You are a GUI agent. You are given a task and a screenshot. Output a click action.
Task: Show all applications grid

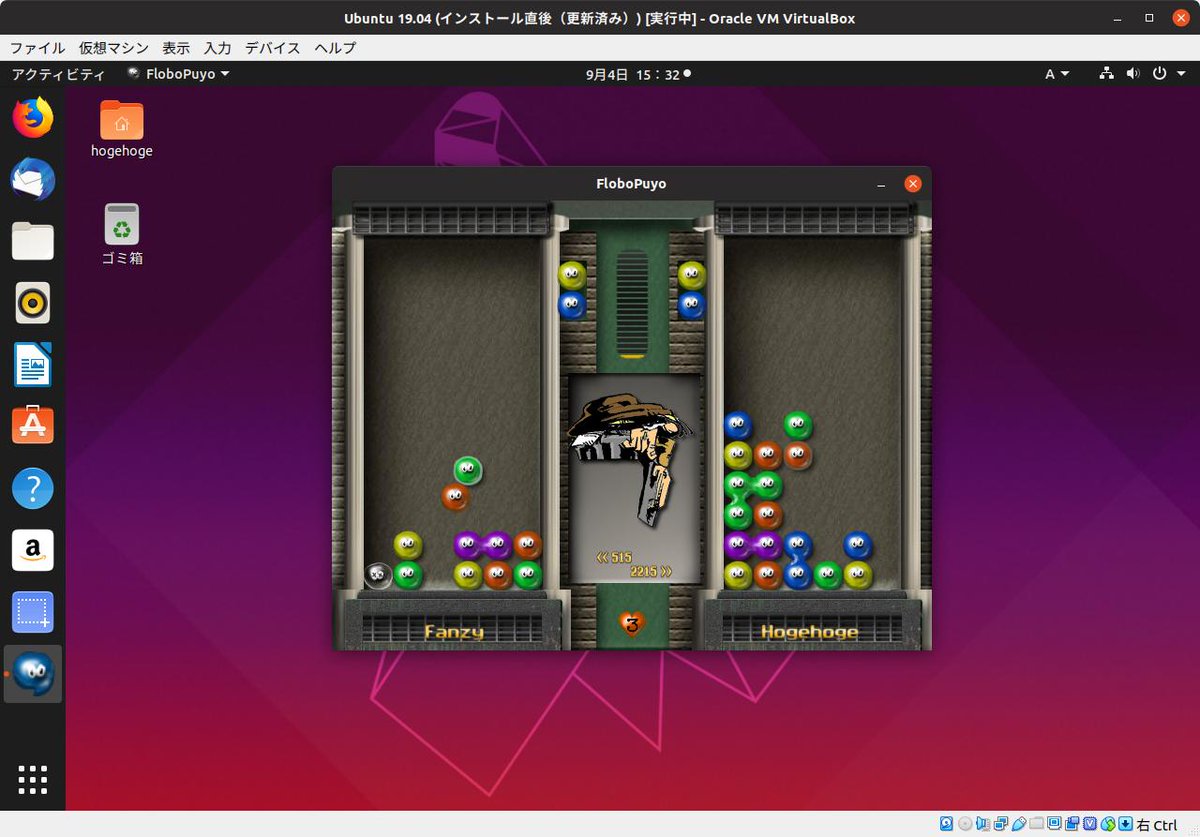click(33, 780)
